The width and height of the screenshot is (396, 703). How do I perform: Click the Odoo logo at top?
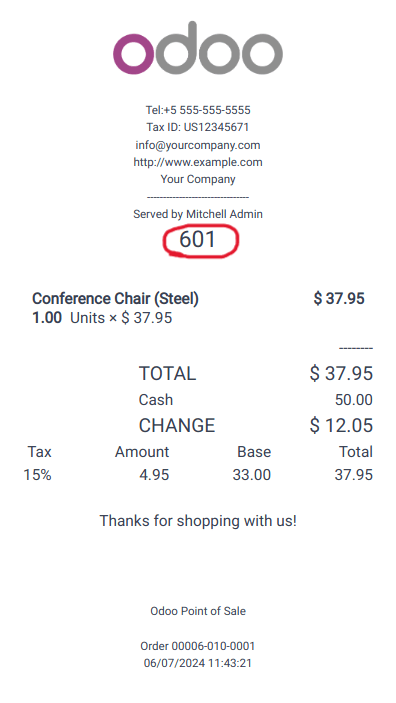point(198,48)
